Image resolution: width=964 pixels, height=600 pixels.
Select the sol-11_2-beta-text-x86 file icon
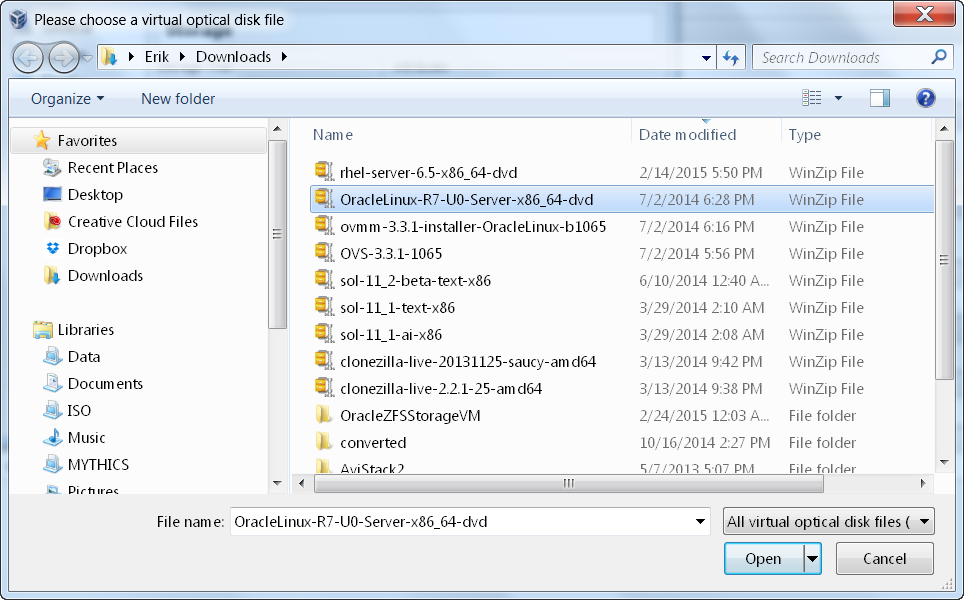[x=323, y=278]
